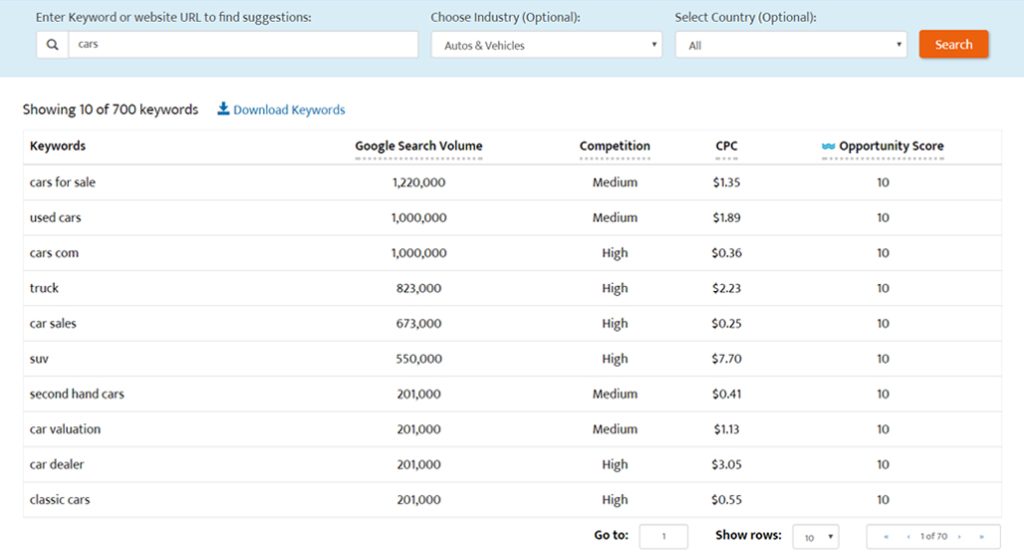This screenshot has width=1024, height=554.
Task: Sort by Google Search Volume header
Action: [419, 146]
